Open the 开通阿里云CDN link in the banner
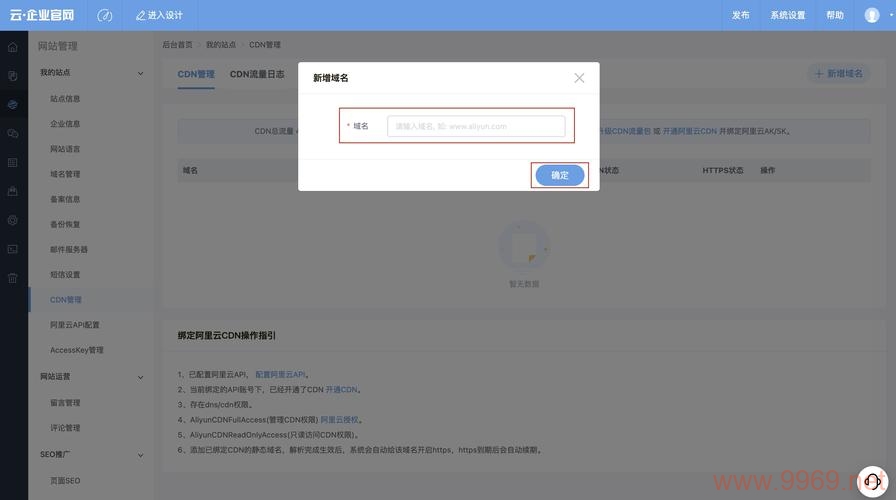The width and height of the screenshot is (896, 500). pyautogui.click(x=690, y=131)
